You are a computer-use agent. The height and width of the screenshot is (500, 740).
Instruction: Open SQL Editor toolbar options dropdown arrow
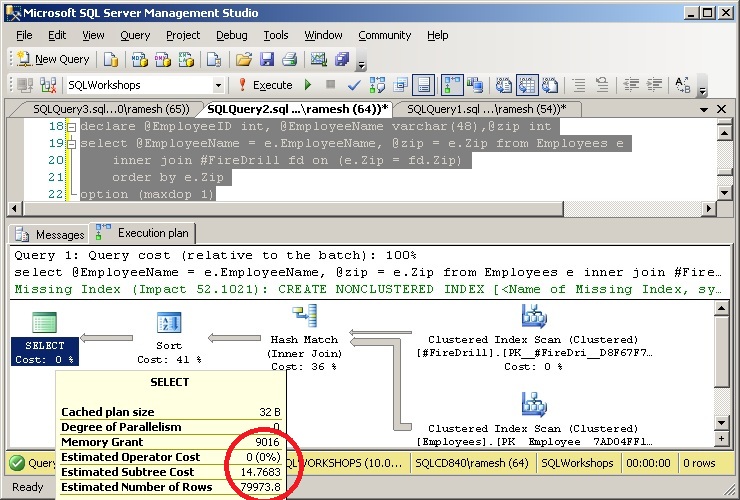pos(702,90)
